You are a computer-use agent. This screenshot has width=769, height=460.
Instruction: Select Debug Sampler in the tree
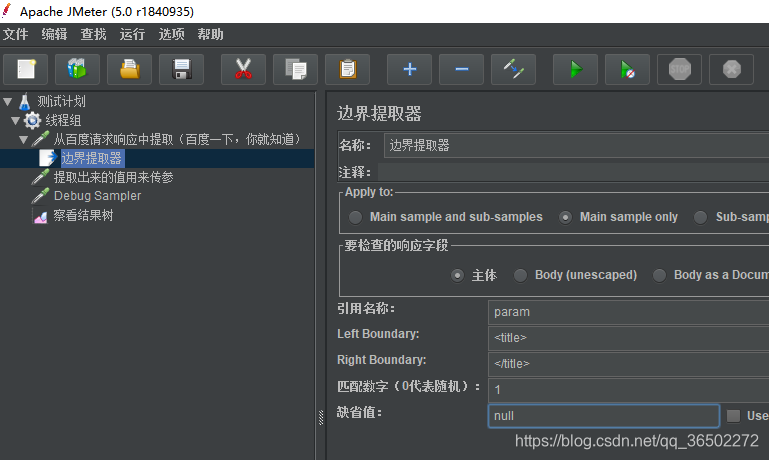coord(97,196)
